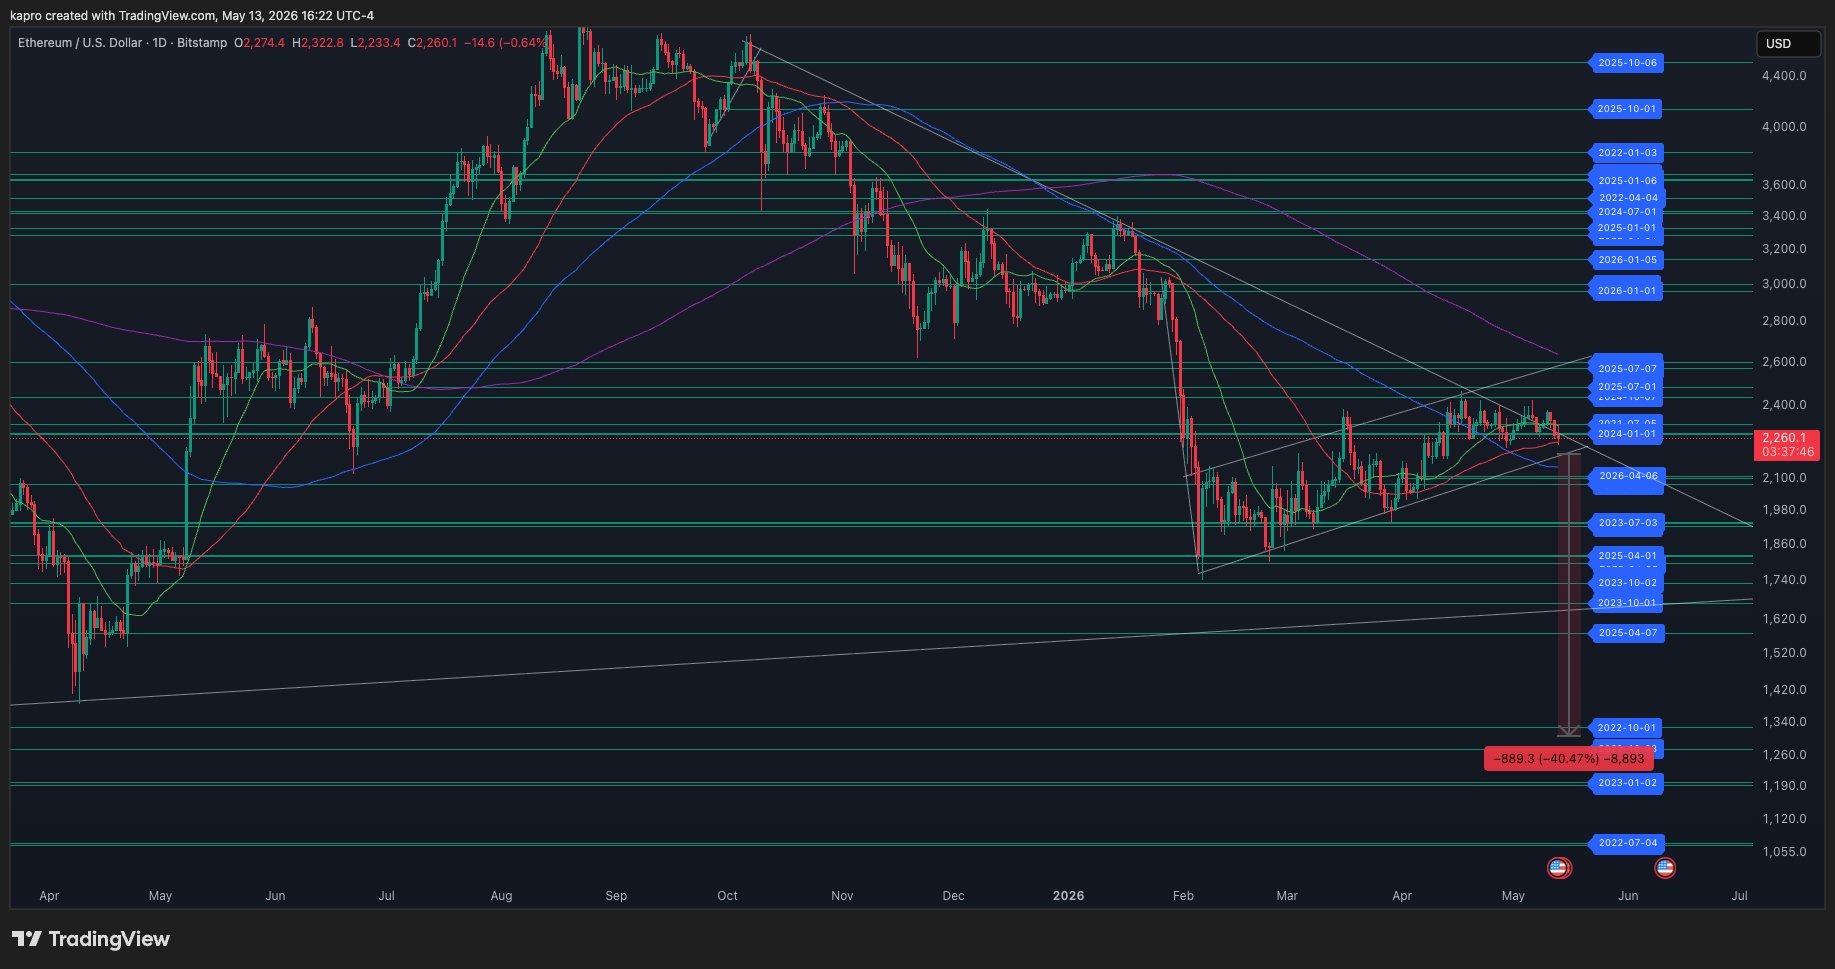Click the high value H2,322.8 in legend
The width and height of the screenshot is (1835, 969).
(x=318, y=43)
